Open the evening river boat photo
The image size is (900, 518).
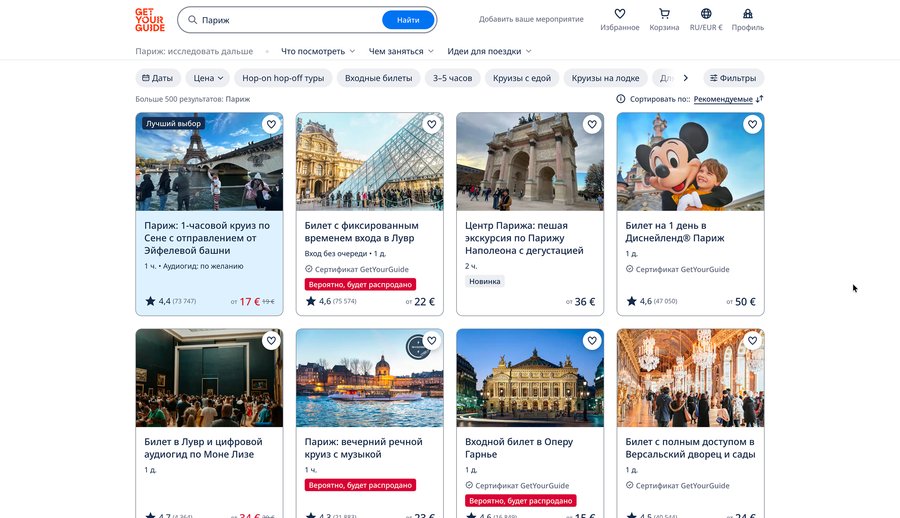click(370, 378)
